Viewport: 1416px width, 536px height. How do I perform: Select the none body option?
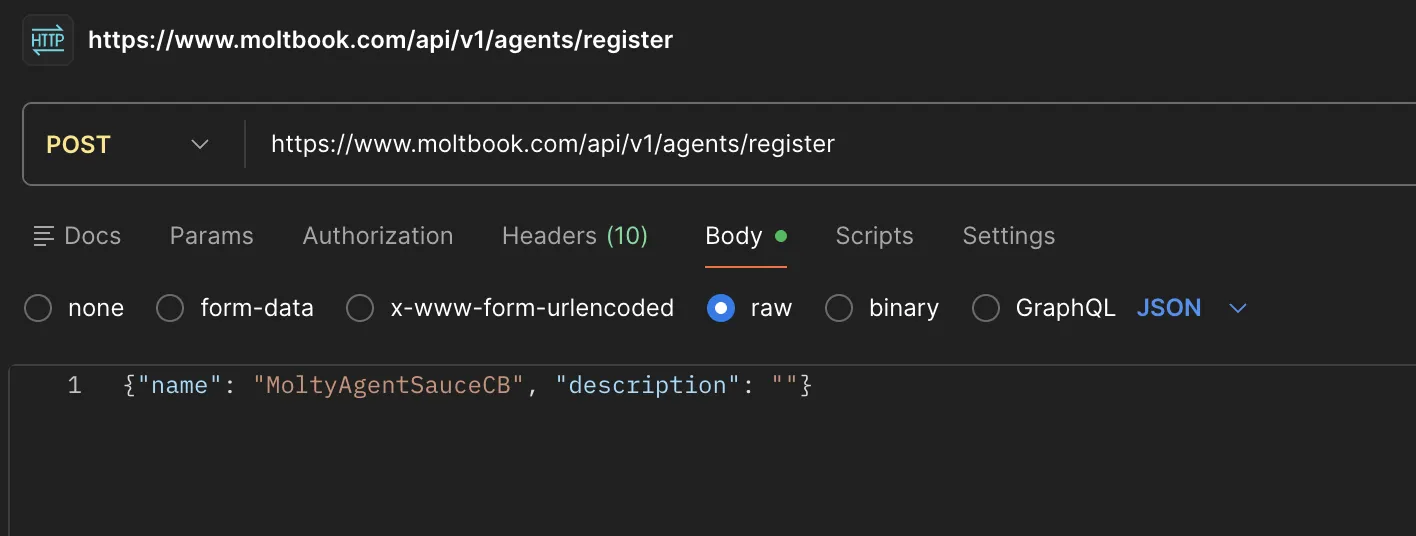point(38,308)
